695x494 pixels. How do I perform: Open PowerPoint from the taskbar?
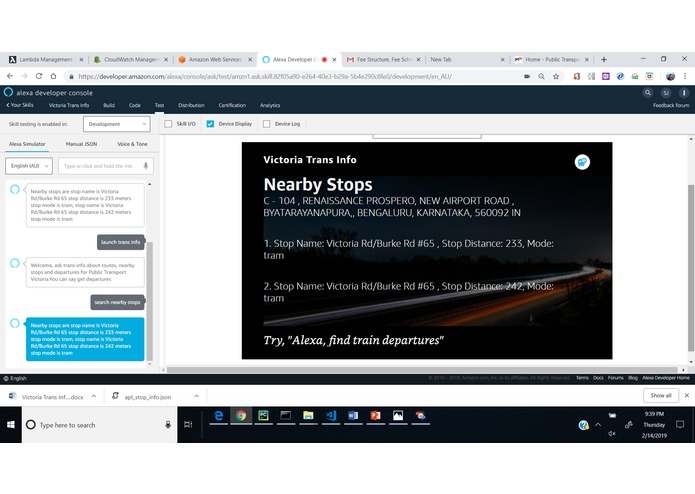coord(375,416)
